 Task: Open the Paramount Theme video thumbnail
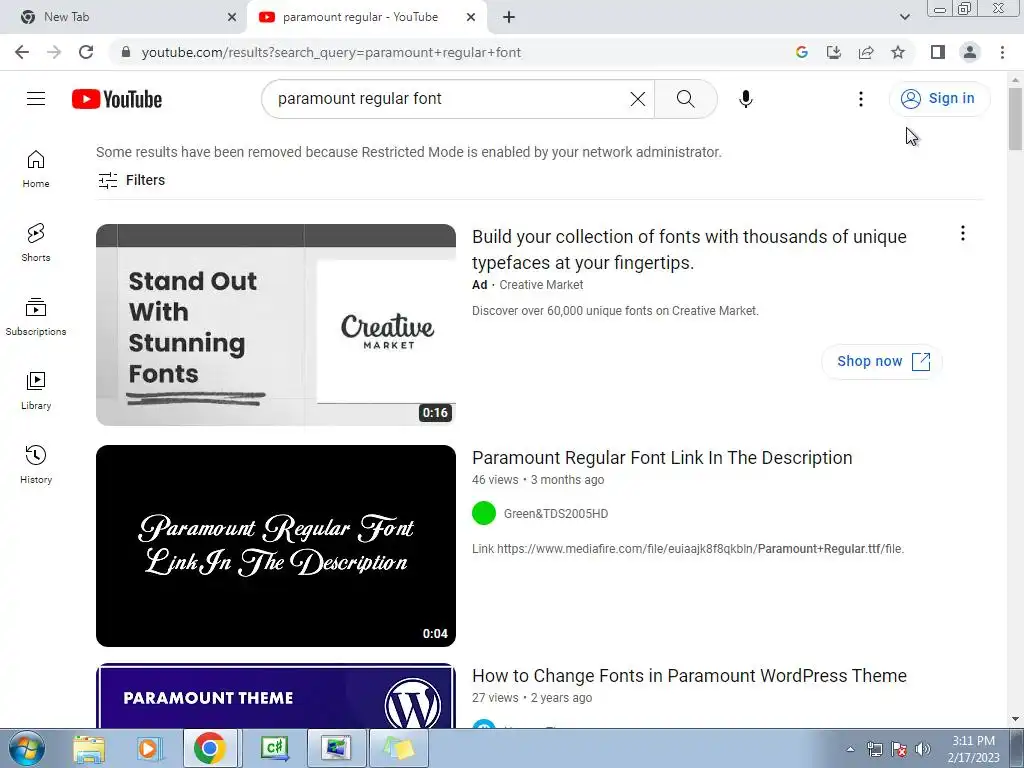276,696
